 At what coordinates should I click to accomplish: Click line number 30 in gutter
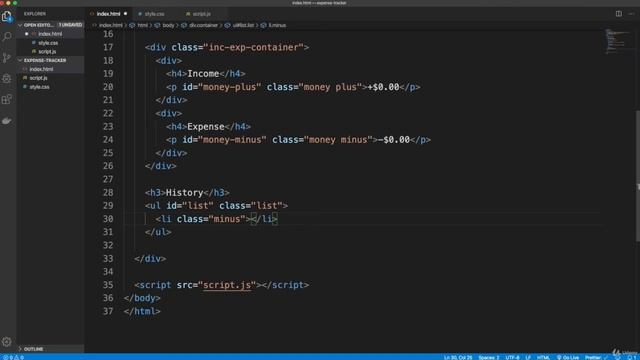coord(108,219)
